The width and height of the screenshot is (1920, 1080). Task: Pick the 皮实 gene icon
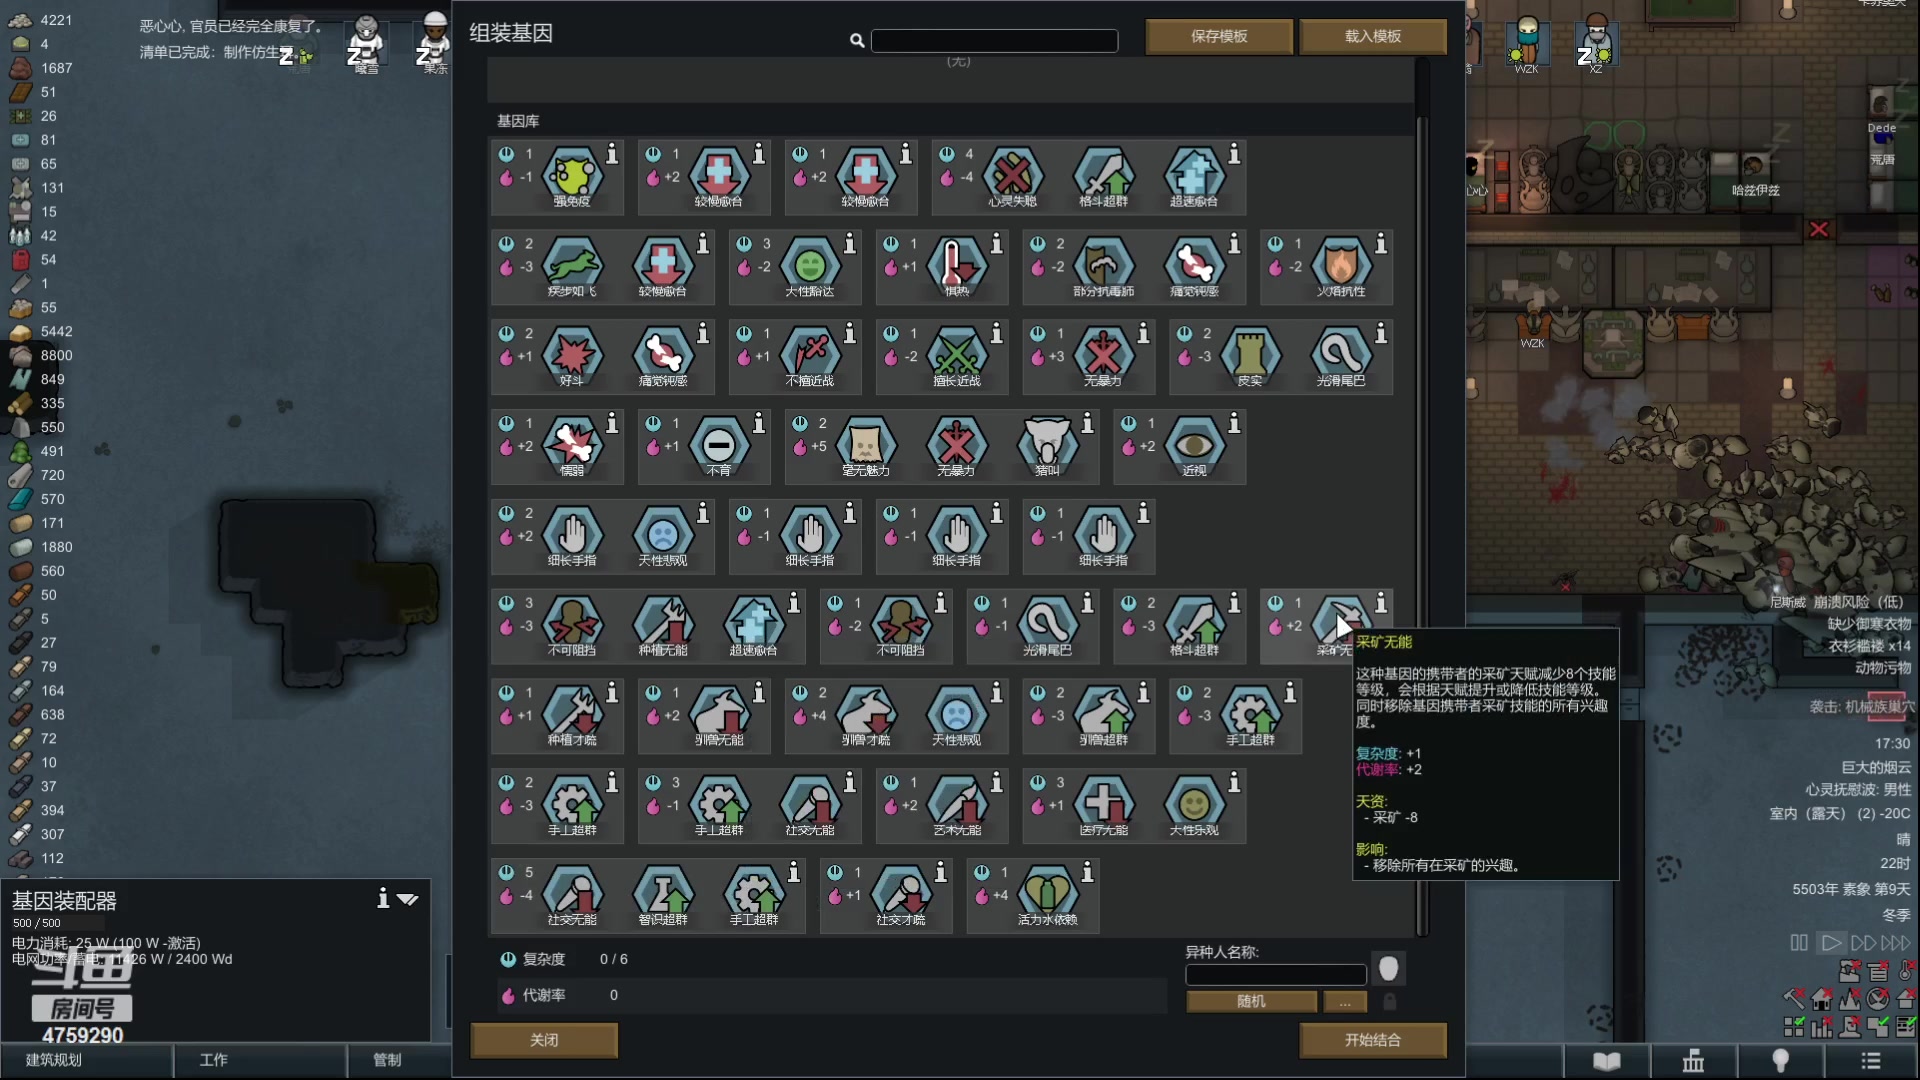click(1250, 355)
